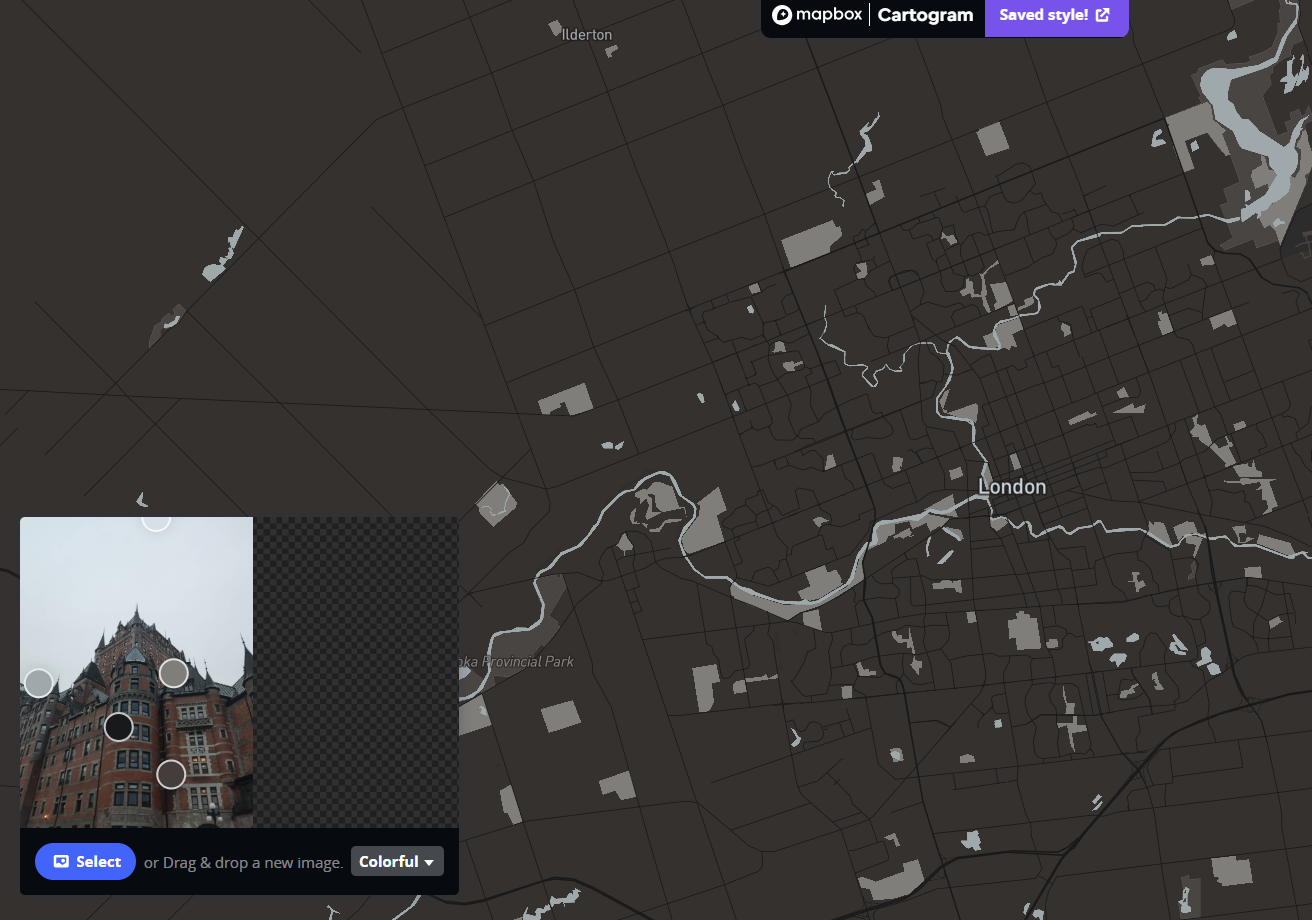Image resolution: width=1312 pixels, height=920 pixels.
Task: Click the checkered transparent area beside the photo
Action: pos(355,671)
